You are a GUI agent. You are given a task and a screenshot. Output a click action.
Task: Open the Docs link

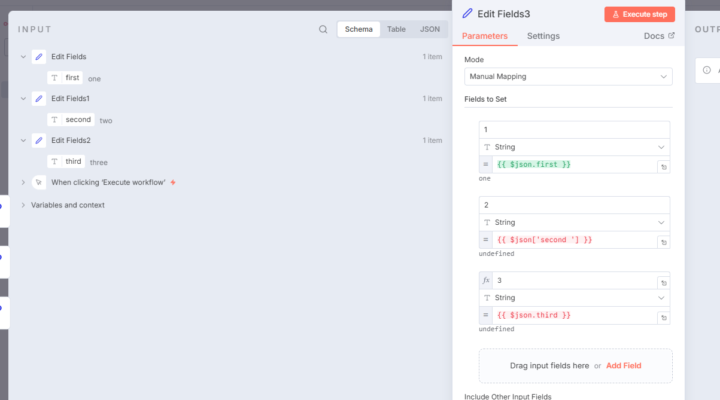(659, 36)
